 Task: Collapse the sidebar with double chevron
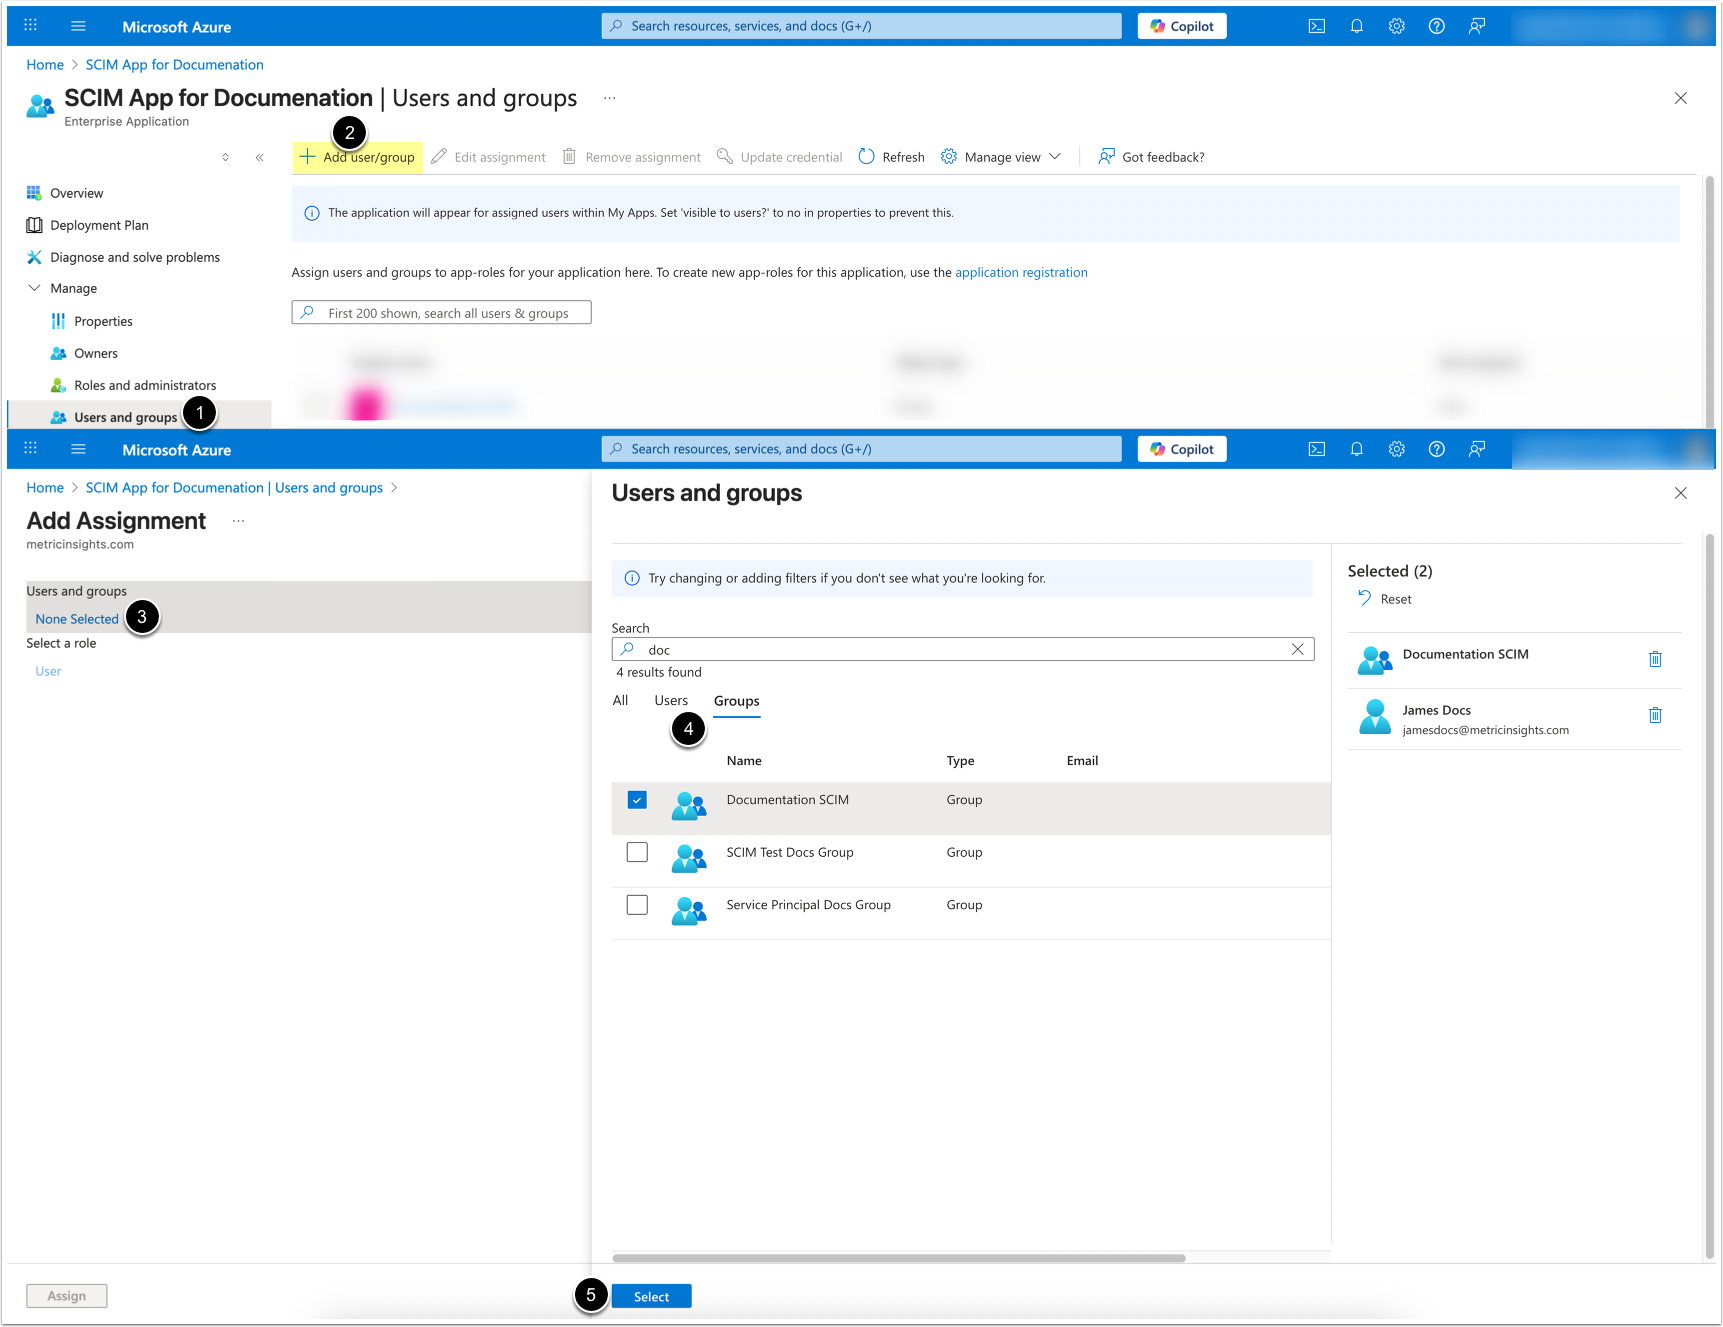click(x=259, y=157)
